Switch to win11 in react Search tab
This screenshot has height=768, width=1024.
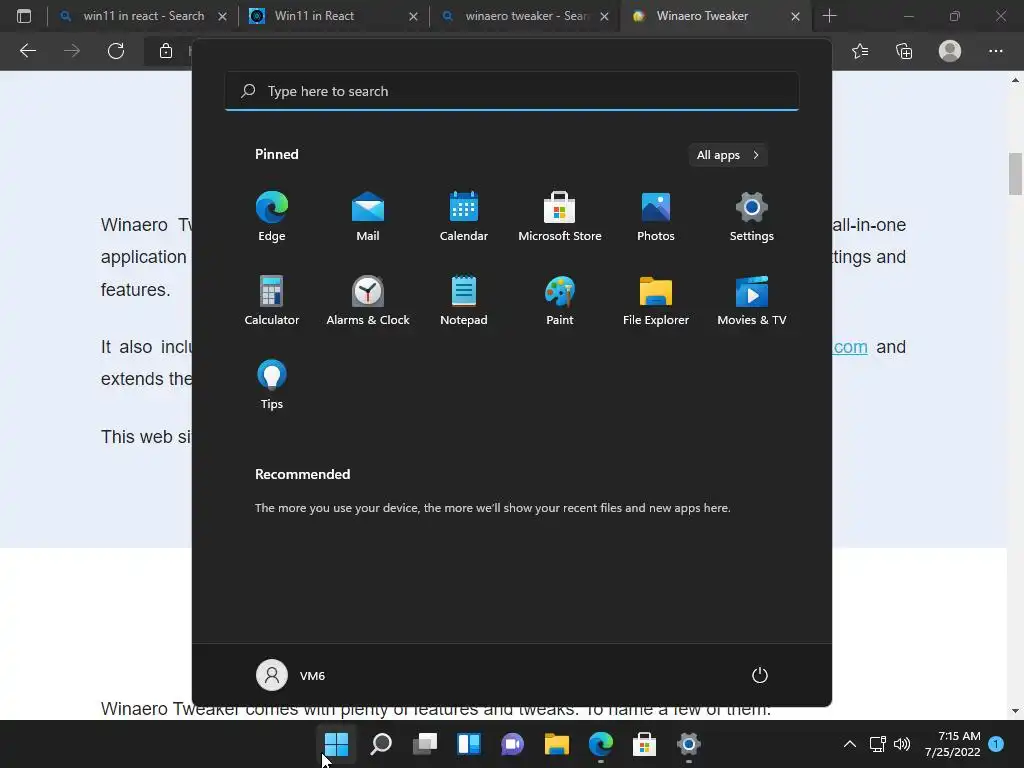(x=143, y=16)
